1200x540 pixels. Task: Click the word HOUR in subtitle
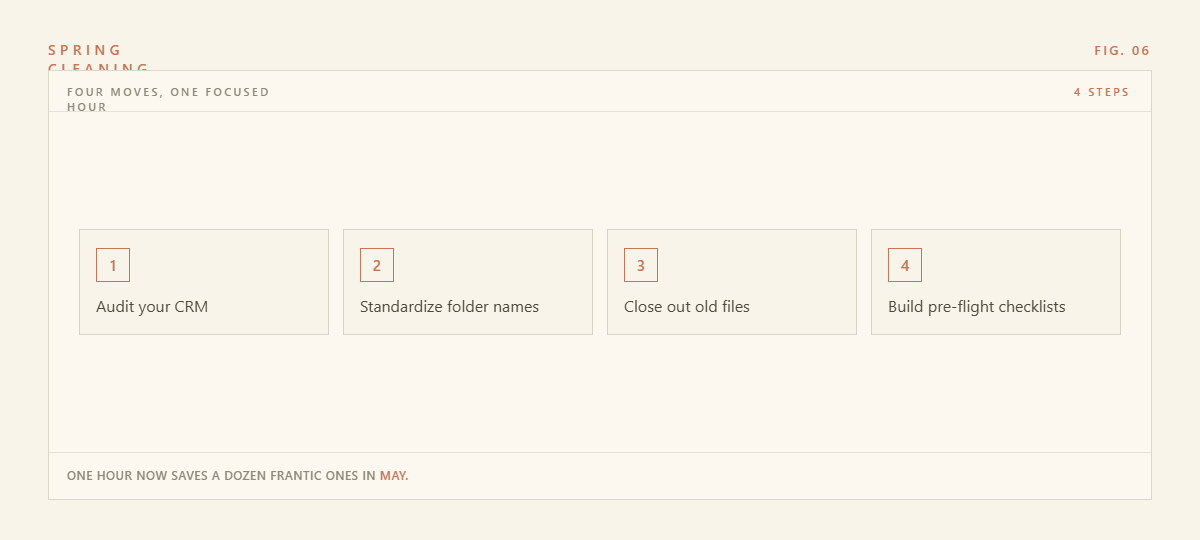point(87,107)
